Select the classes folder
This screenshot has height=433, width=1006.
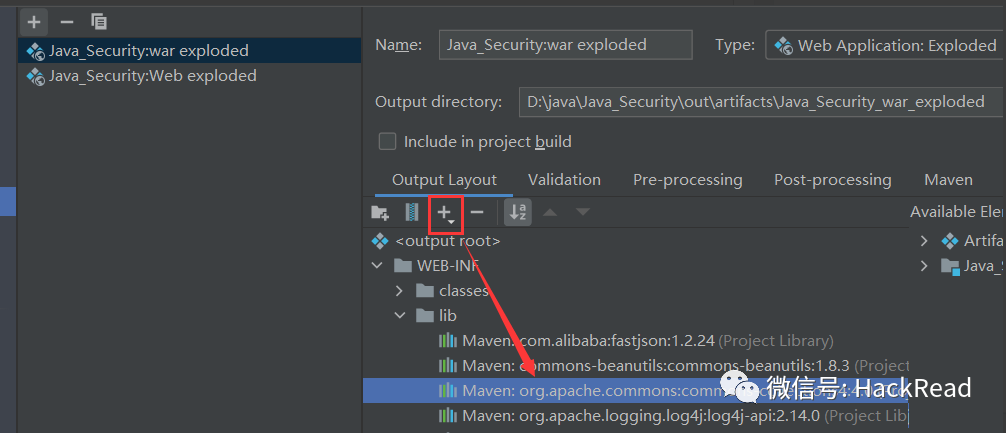(452, 291)
